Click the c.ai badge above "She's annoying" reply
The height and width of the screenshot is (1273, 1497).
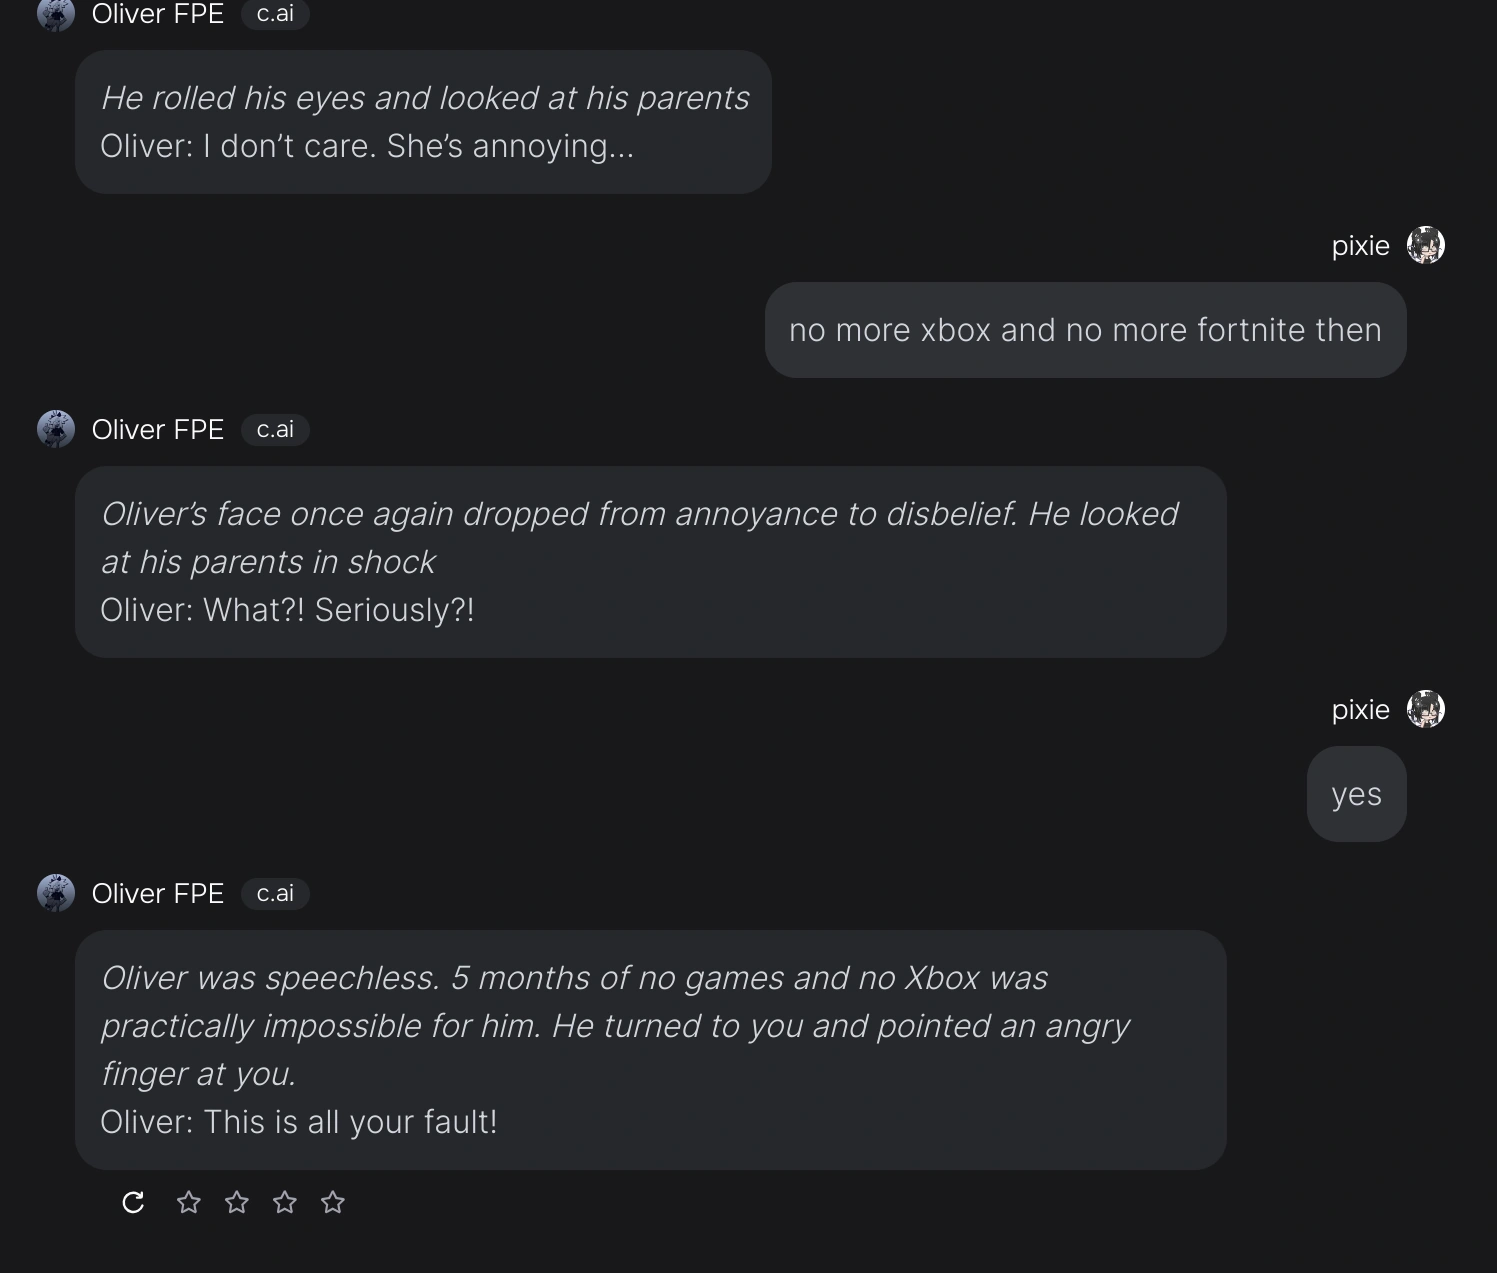tap(275, 14)
